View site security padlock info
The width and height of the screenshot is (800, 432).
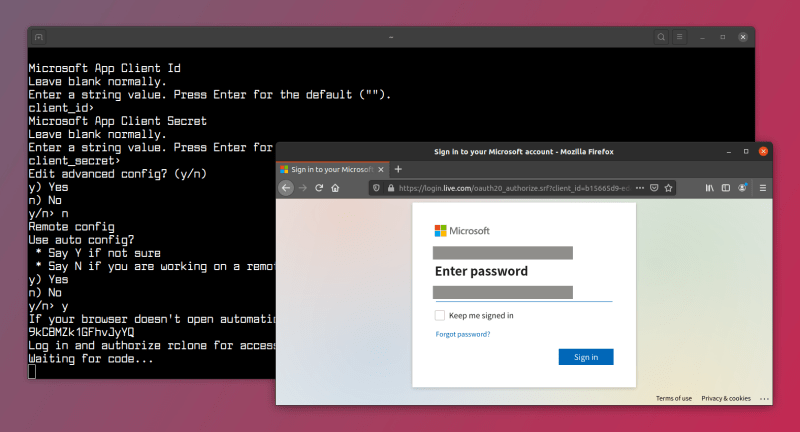pyautogui.click(x=391, y=188)
